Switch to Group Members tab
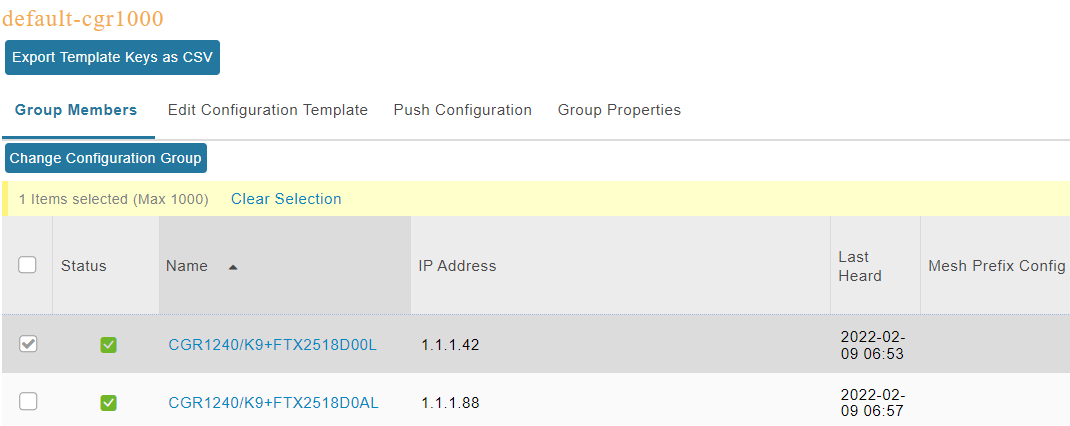 76,110
